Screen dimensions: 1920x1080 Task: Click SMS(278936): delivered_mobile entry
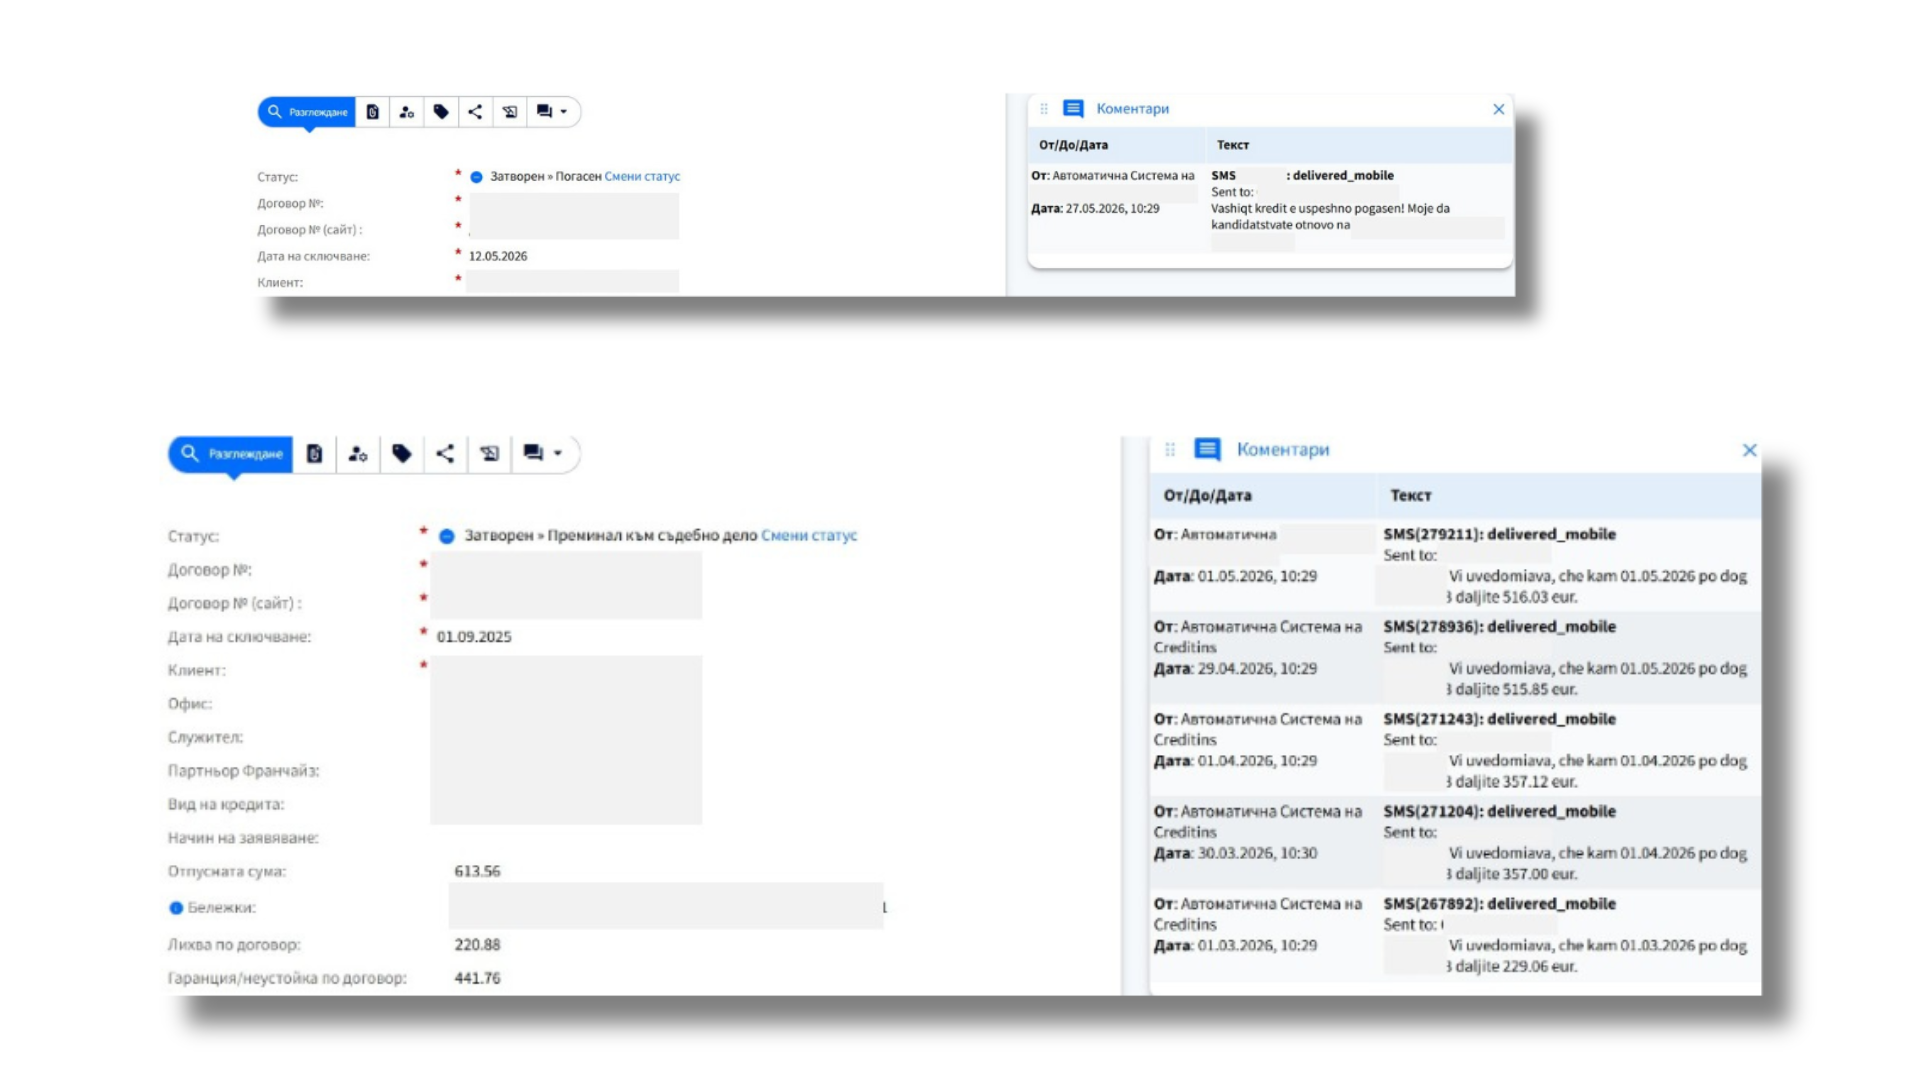point(1499,626)
